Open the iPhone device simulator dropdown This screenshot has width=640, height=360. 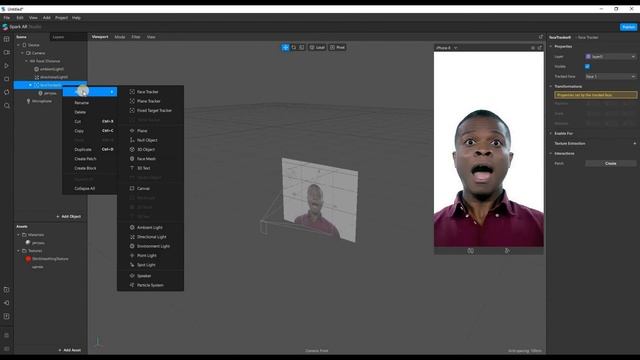[x=447, y=48]
